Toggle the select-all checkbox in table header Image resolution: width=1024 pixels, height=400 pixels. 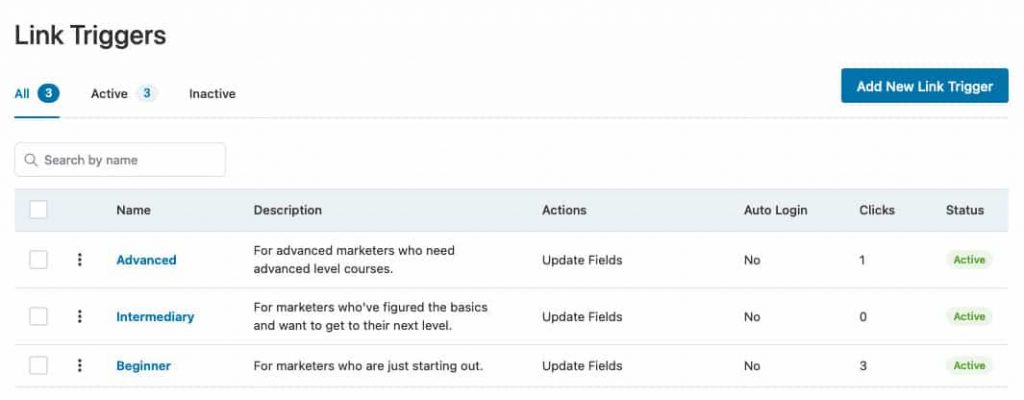click(x=39, y=210)
